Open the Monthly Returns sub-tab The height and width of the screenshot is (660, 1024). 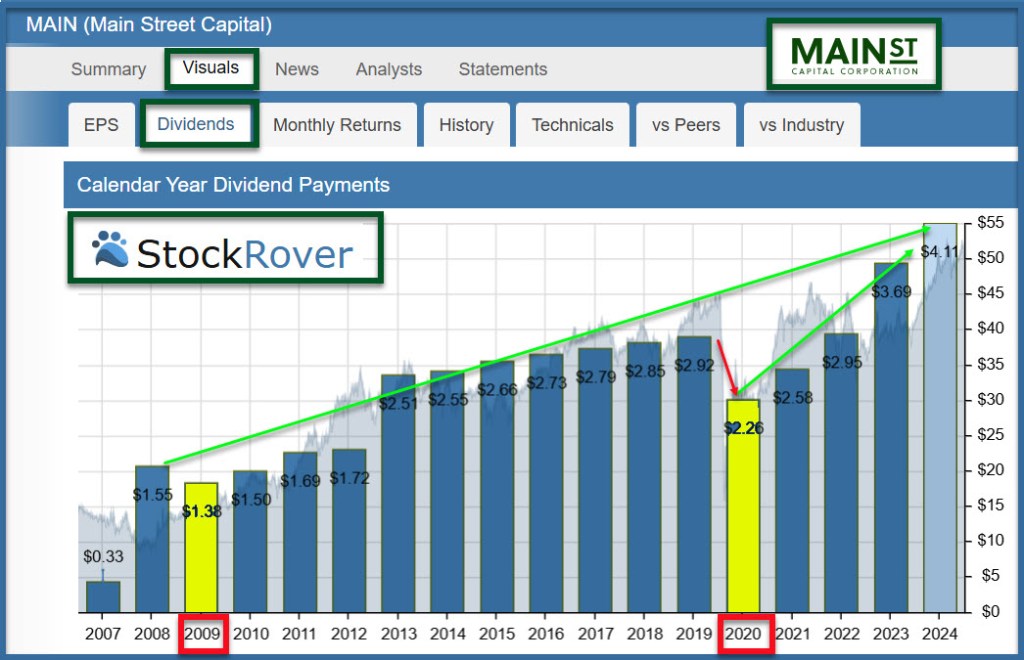pos(337,125)
